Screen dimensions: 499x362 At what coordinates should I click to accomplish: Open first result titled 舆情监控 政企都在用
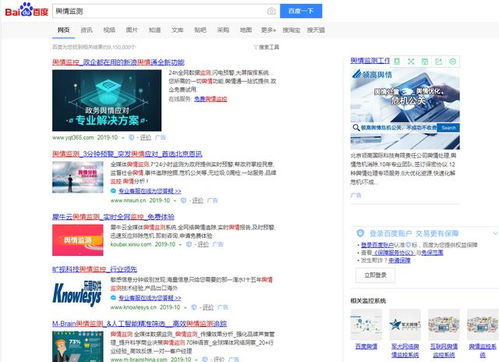tap(118, 62)
